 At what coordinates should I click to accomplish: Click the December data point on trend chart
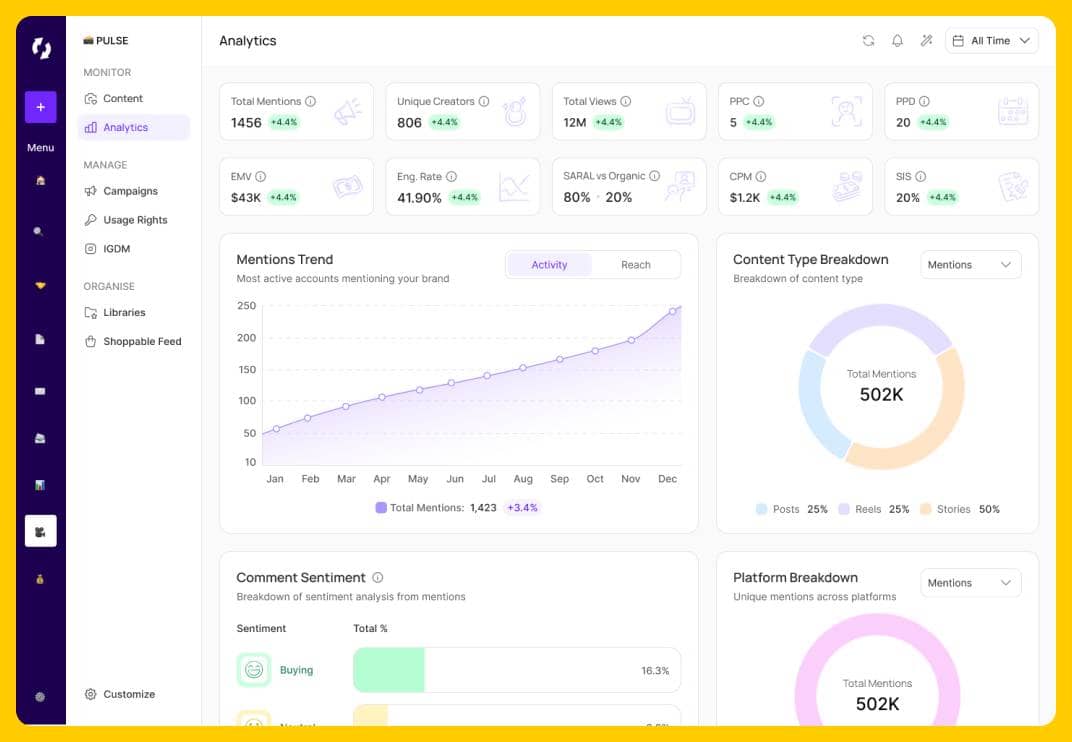(673, 311)
